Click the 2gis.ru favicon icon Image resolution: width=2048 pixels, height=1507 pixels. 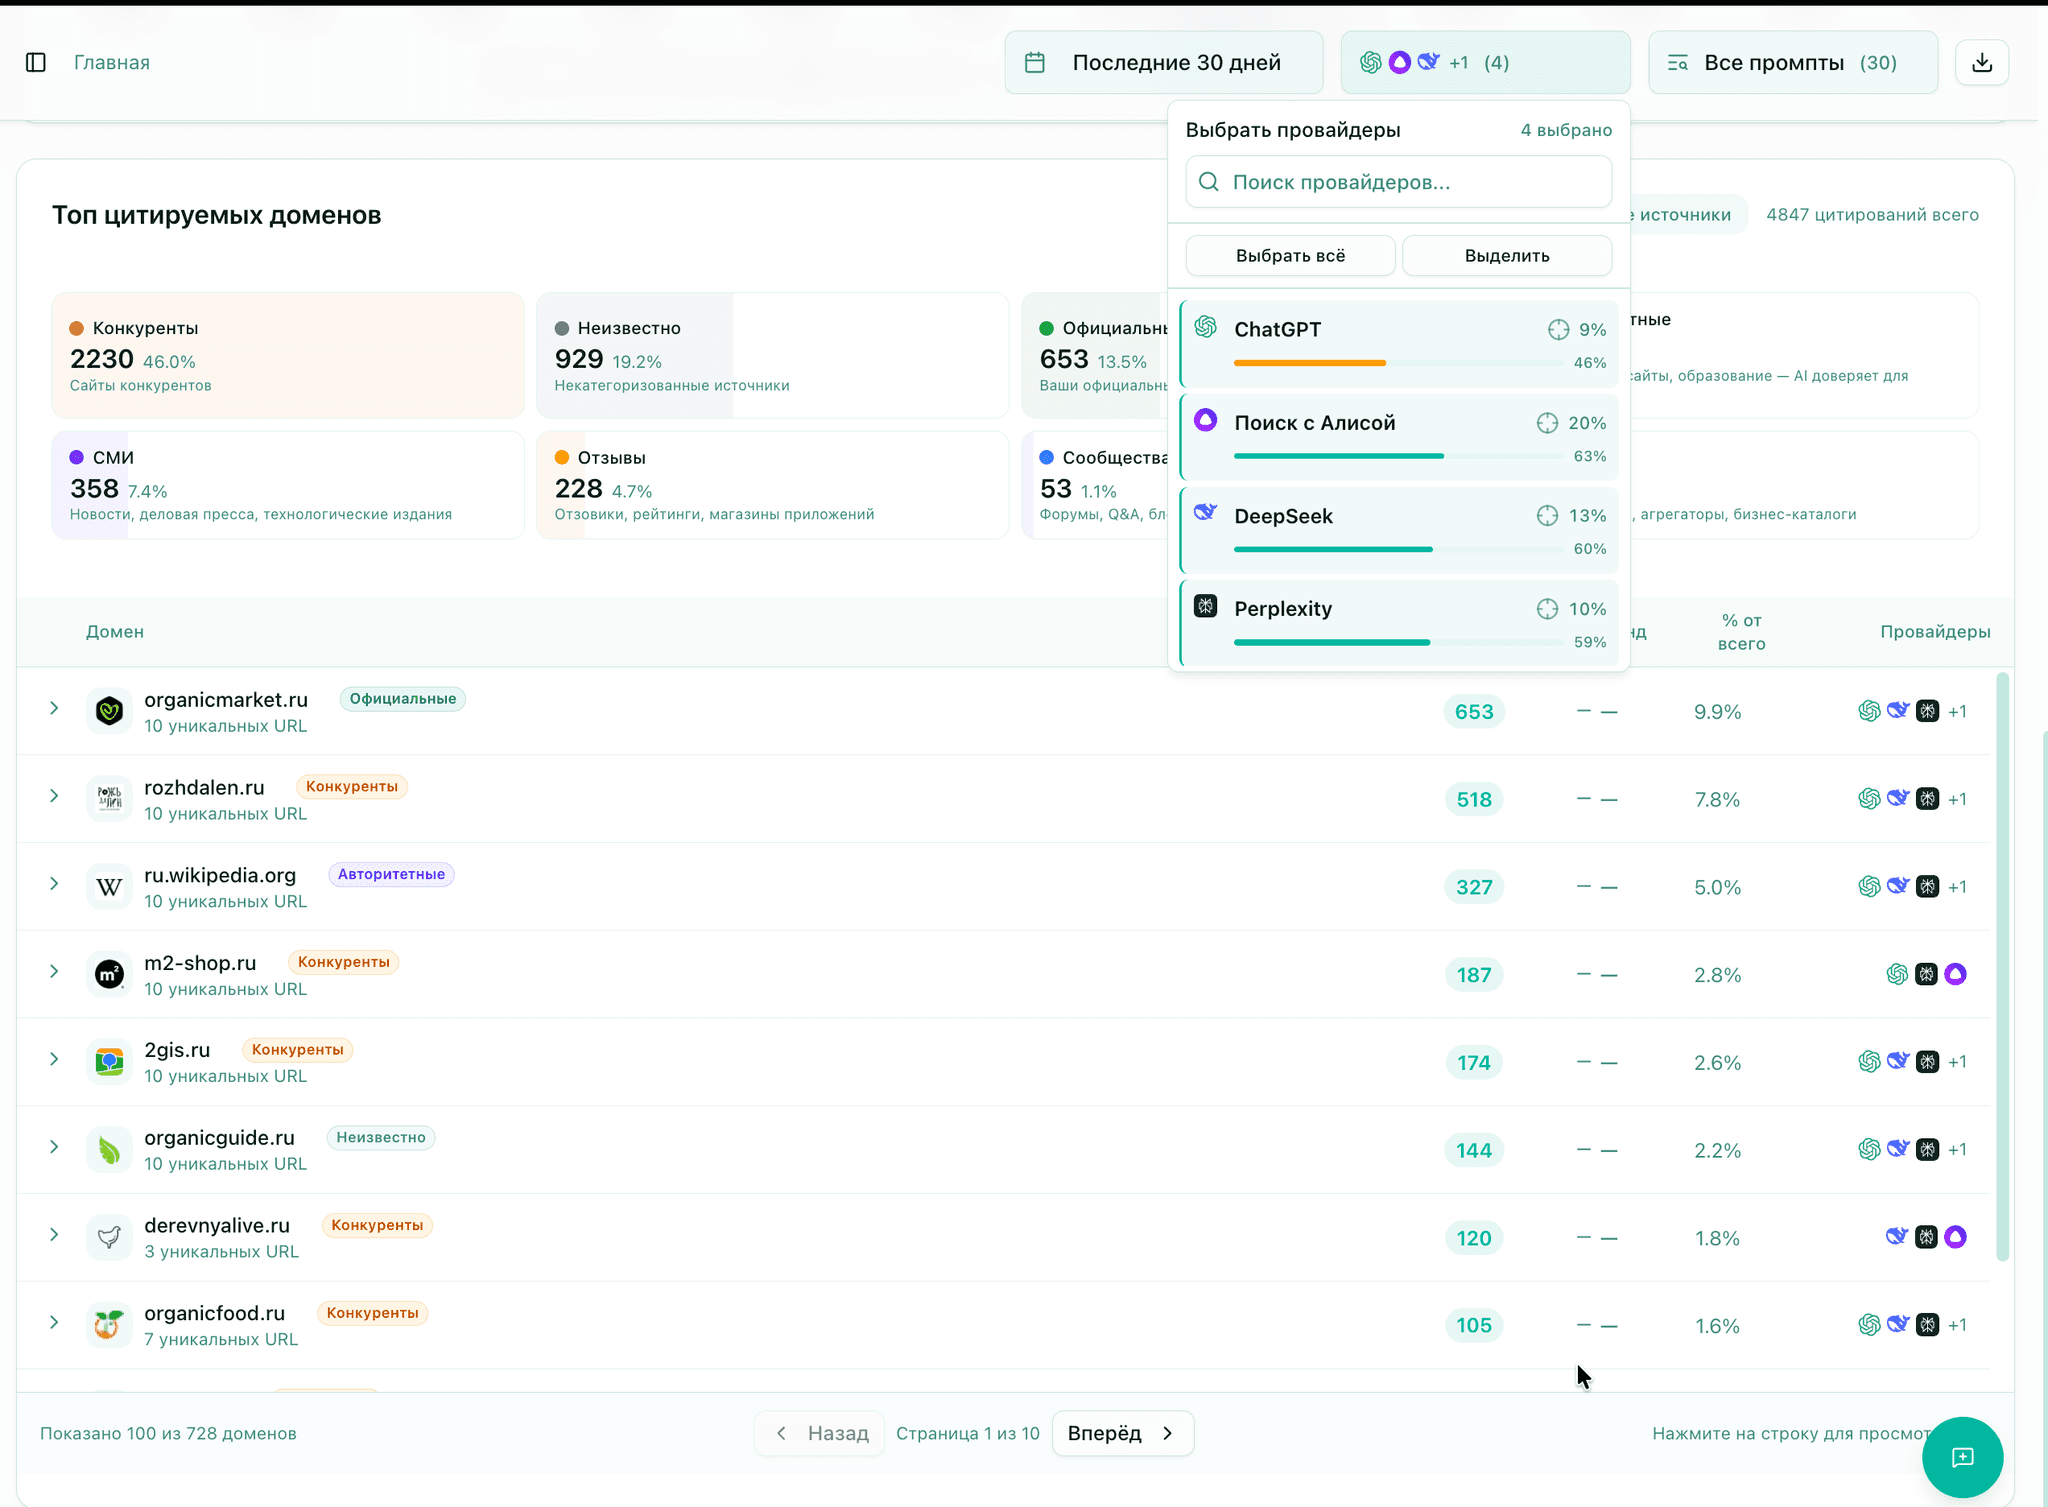tap(109, 1062)
